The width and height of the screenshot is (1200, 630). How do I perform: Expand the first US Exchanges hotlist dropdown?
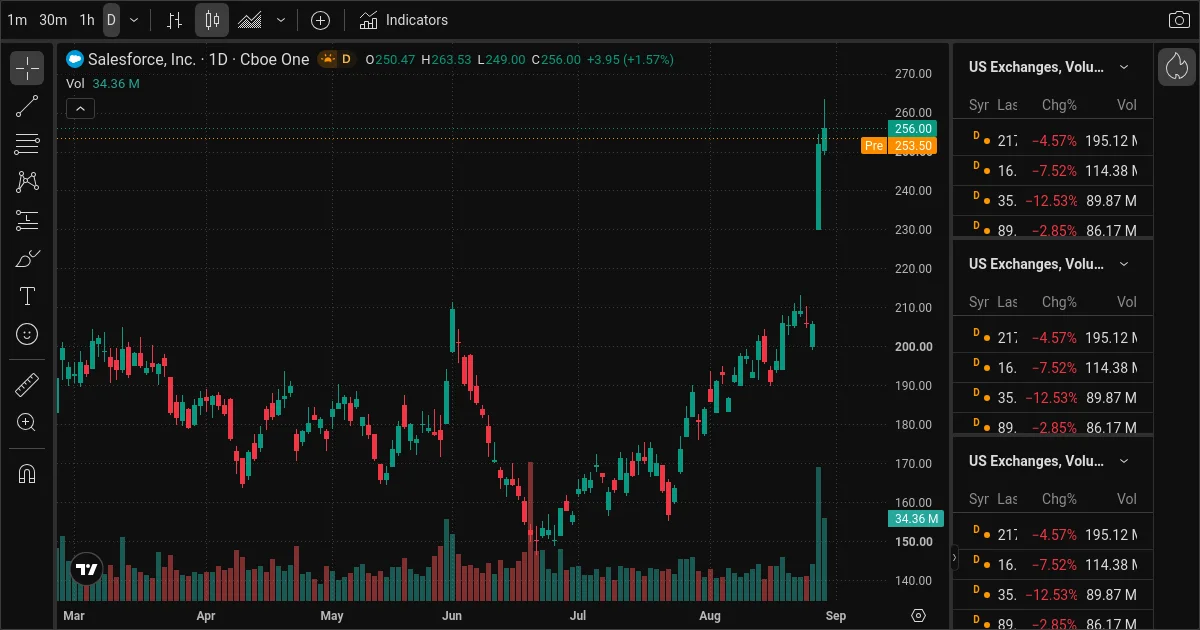click(1124, 67)
